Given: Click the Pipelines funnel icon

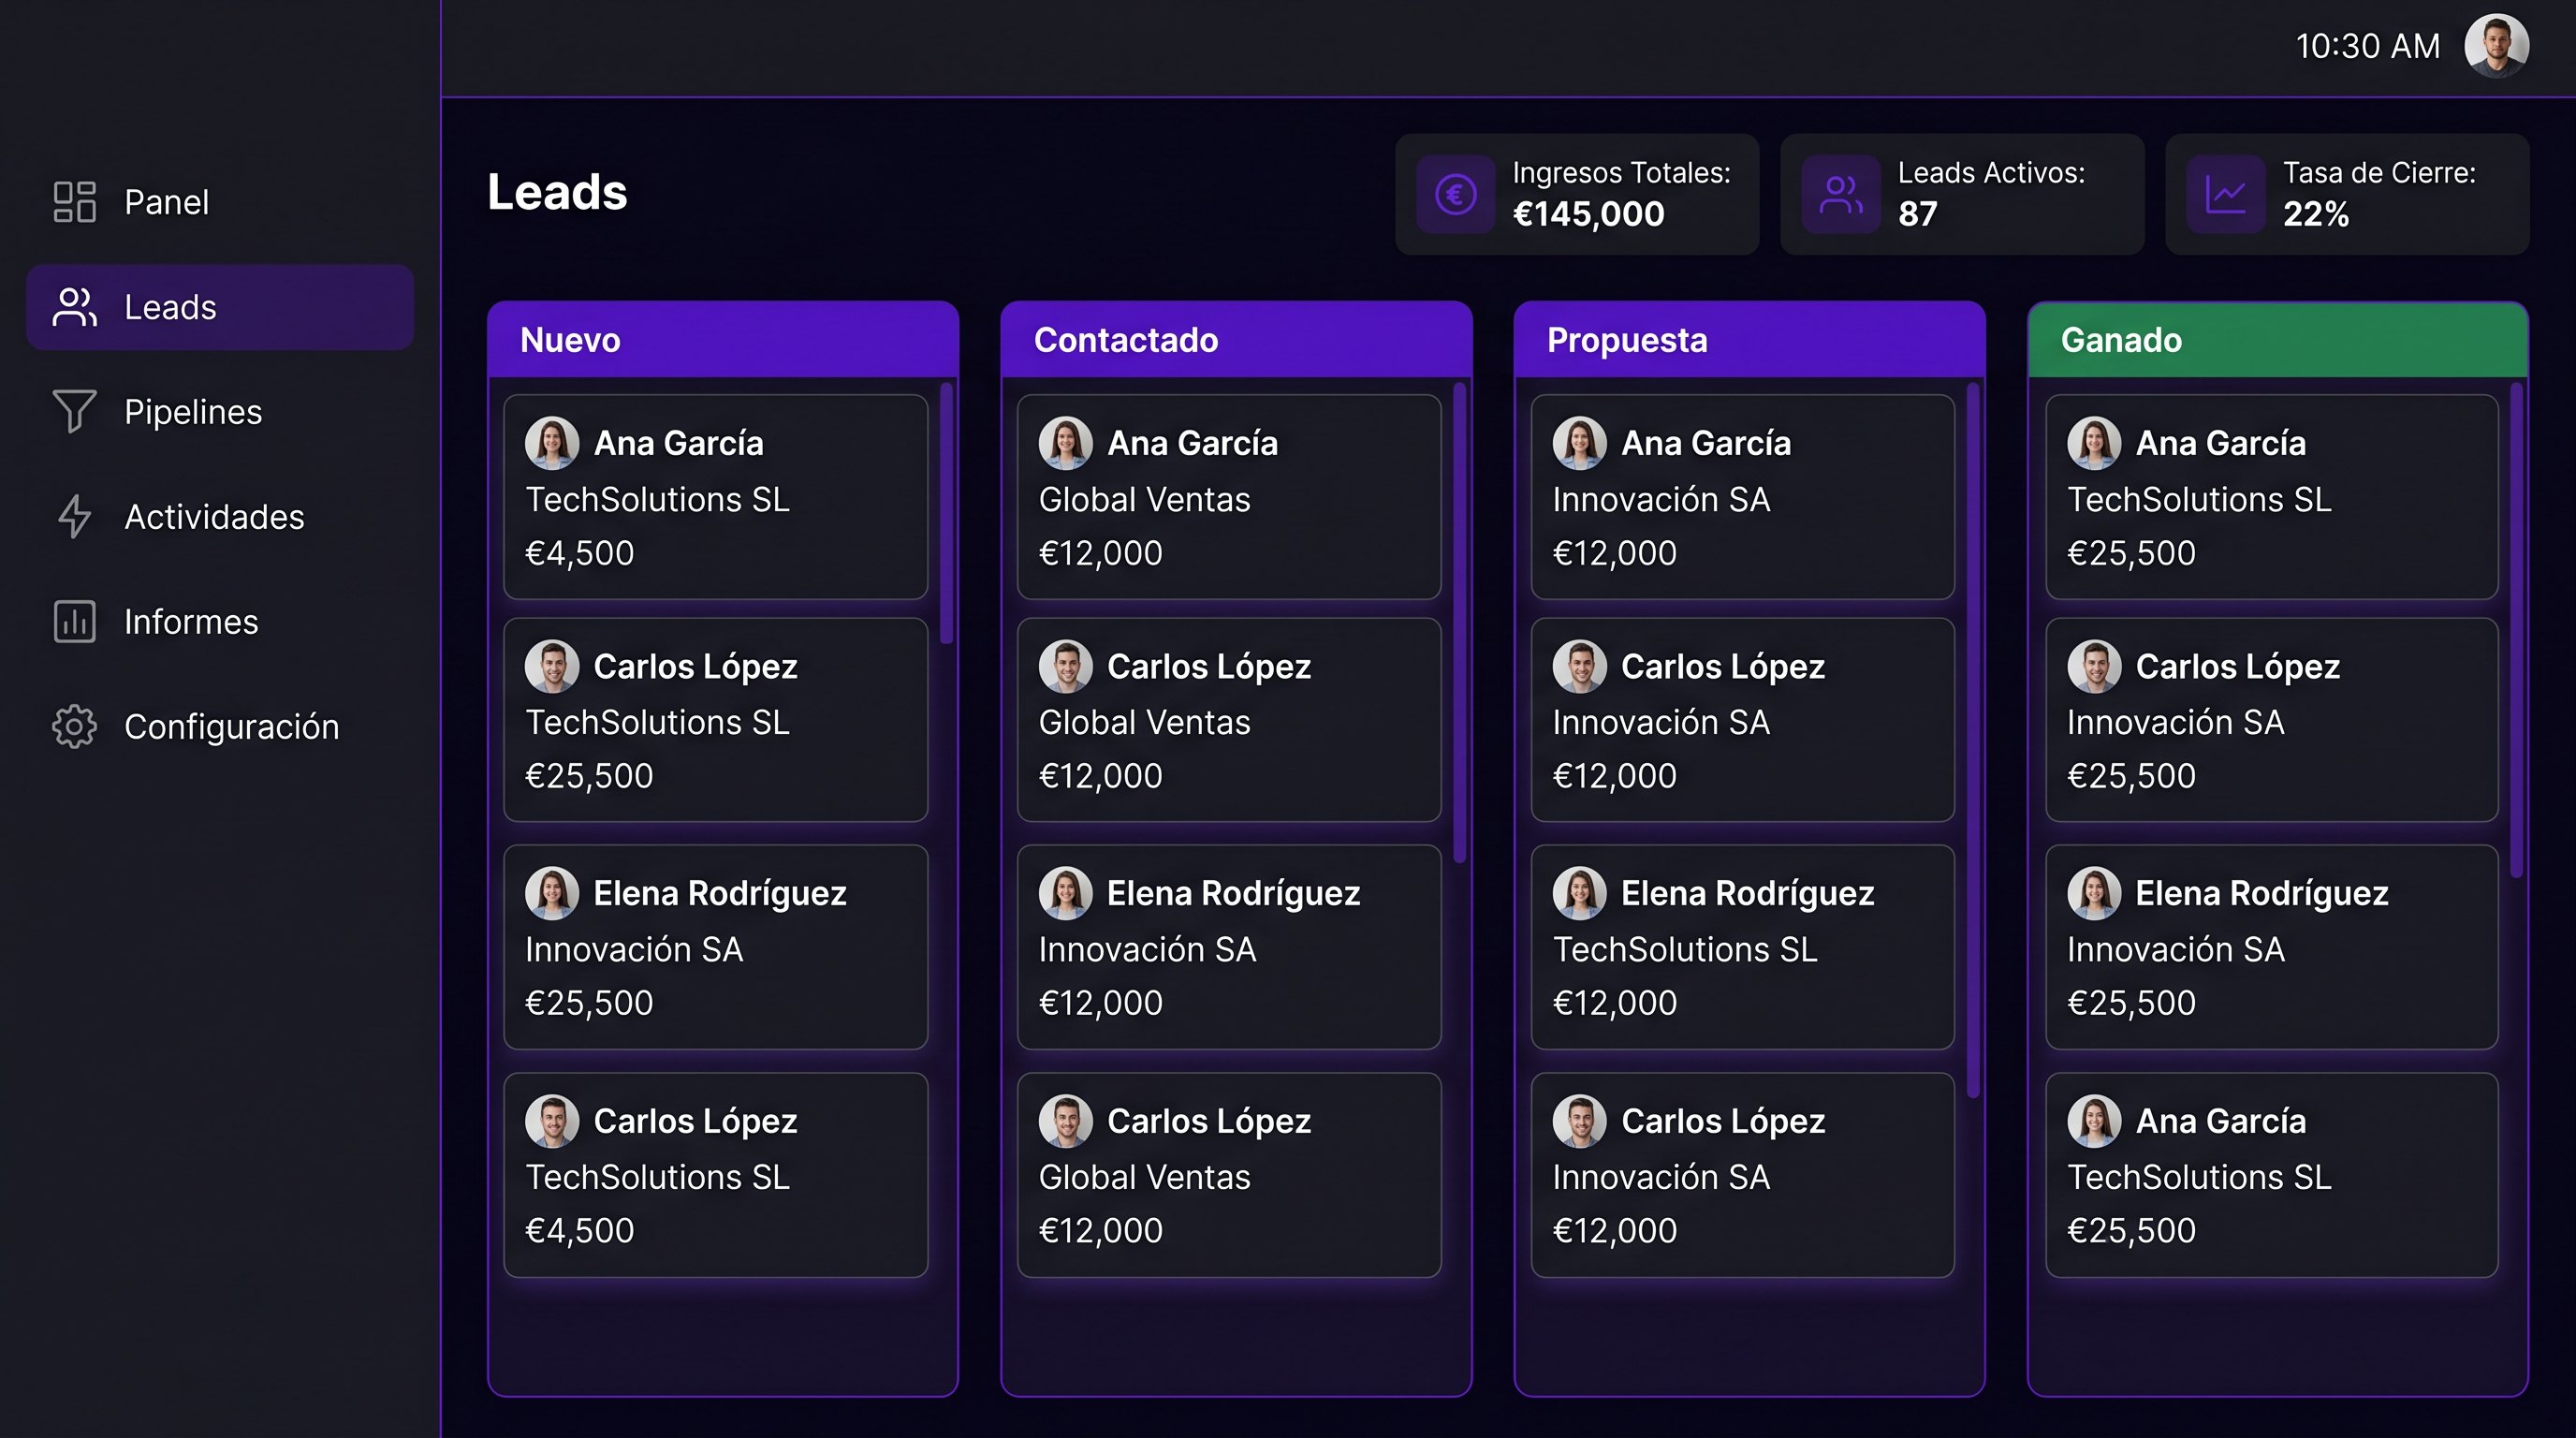Looking at the screenshot, I should pyautogui.click(x=74, y=411).
